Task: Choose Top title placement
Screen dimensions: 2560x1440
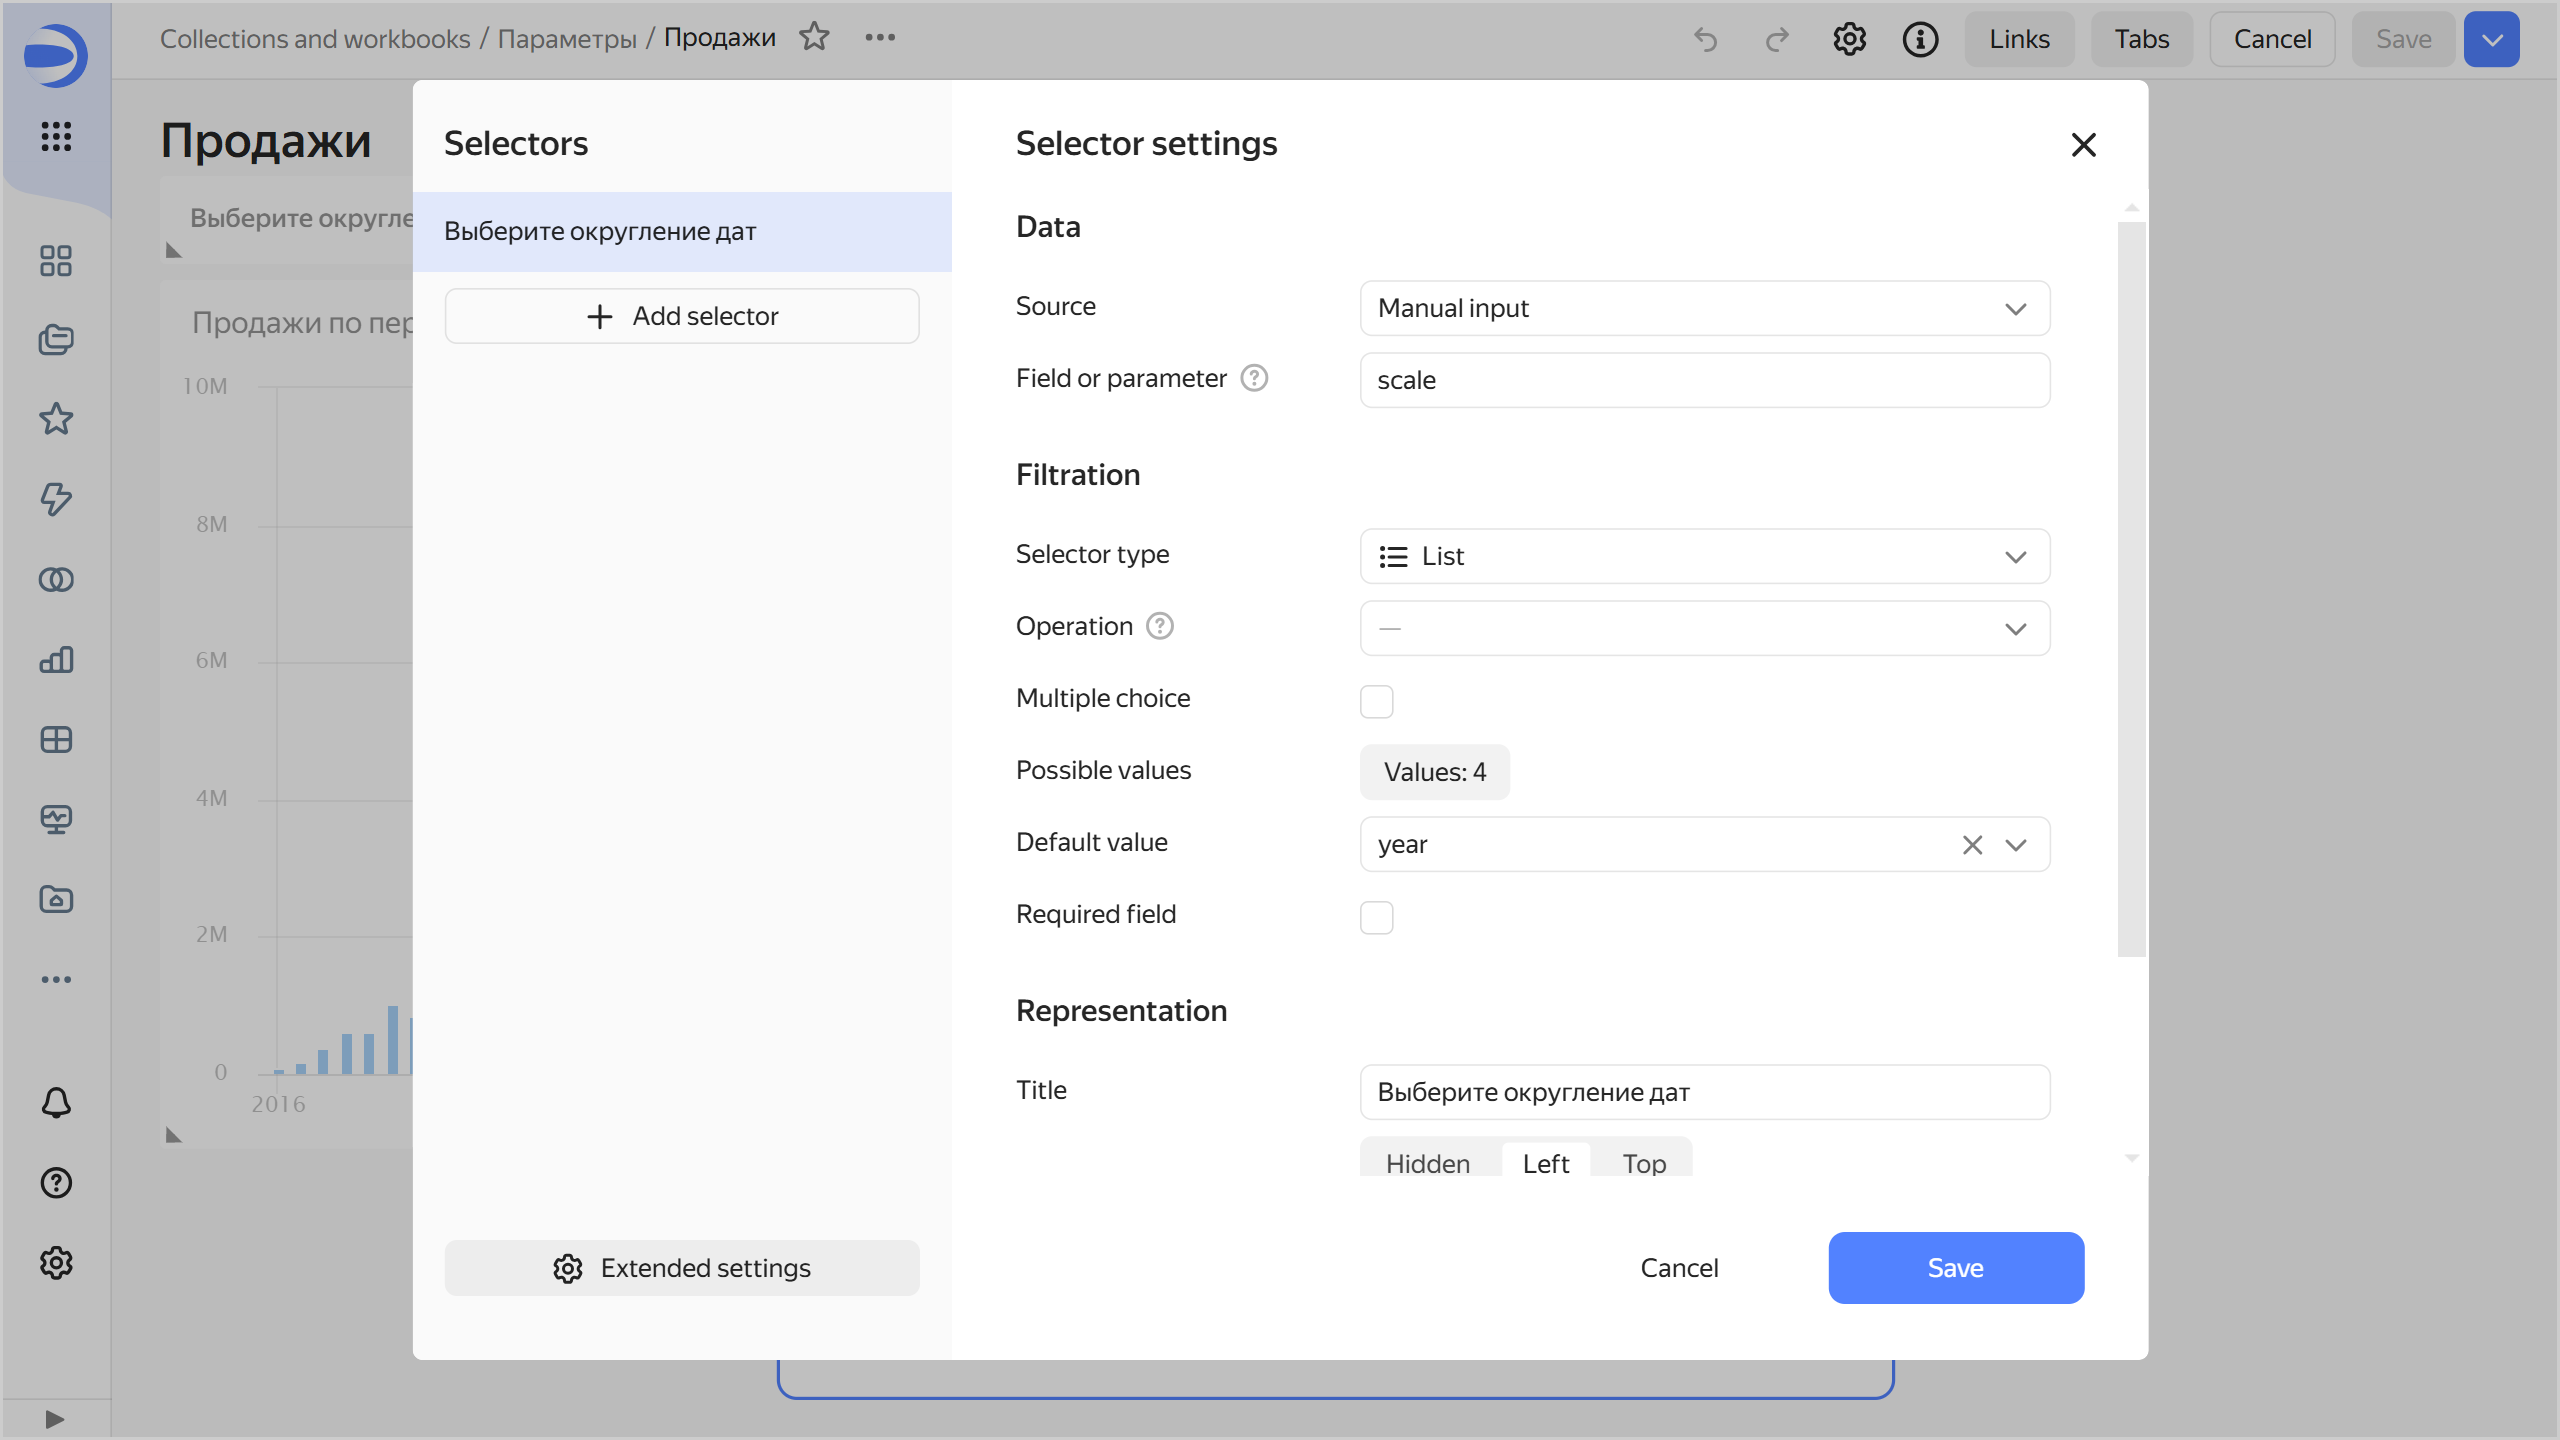Action: 1643,1163
